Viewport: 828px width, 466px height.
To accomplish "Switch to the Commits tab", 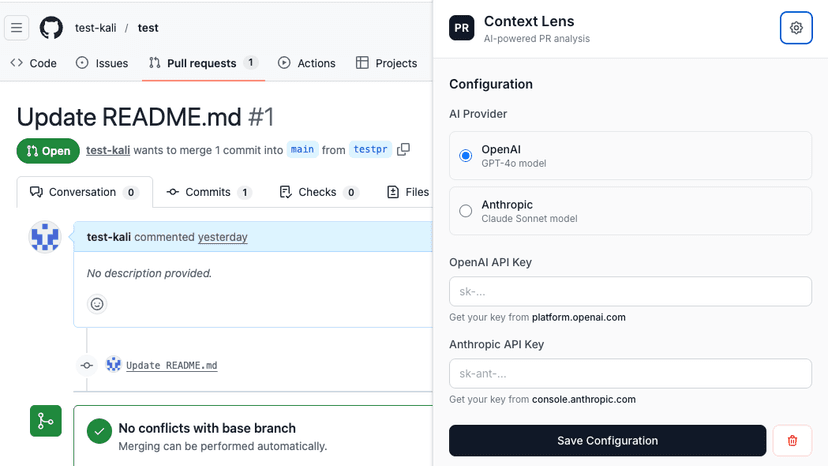I will (209, 192).
